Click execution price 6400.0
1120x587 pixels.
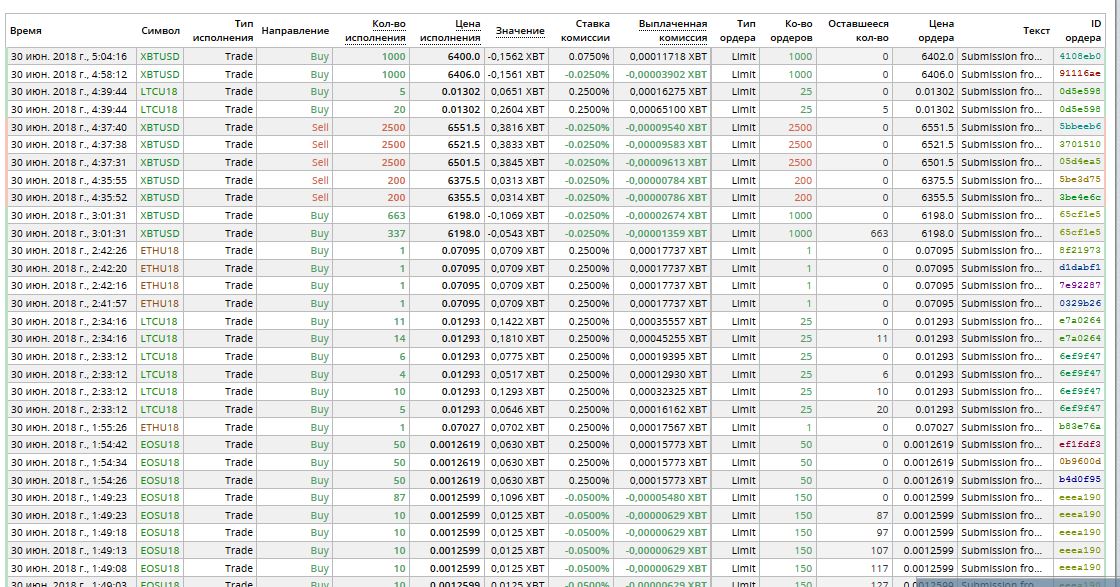(x=464, y=56)
